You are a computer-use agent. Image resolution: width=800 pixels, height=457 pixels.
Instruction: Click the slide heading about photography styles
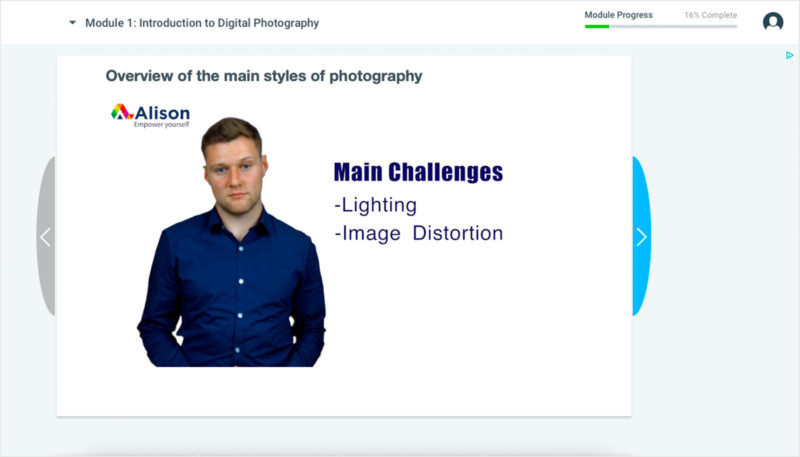(x=264, y=76)
